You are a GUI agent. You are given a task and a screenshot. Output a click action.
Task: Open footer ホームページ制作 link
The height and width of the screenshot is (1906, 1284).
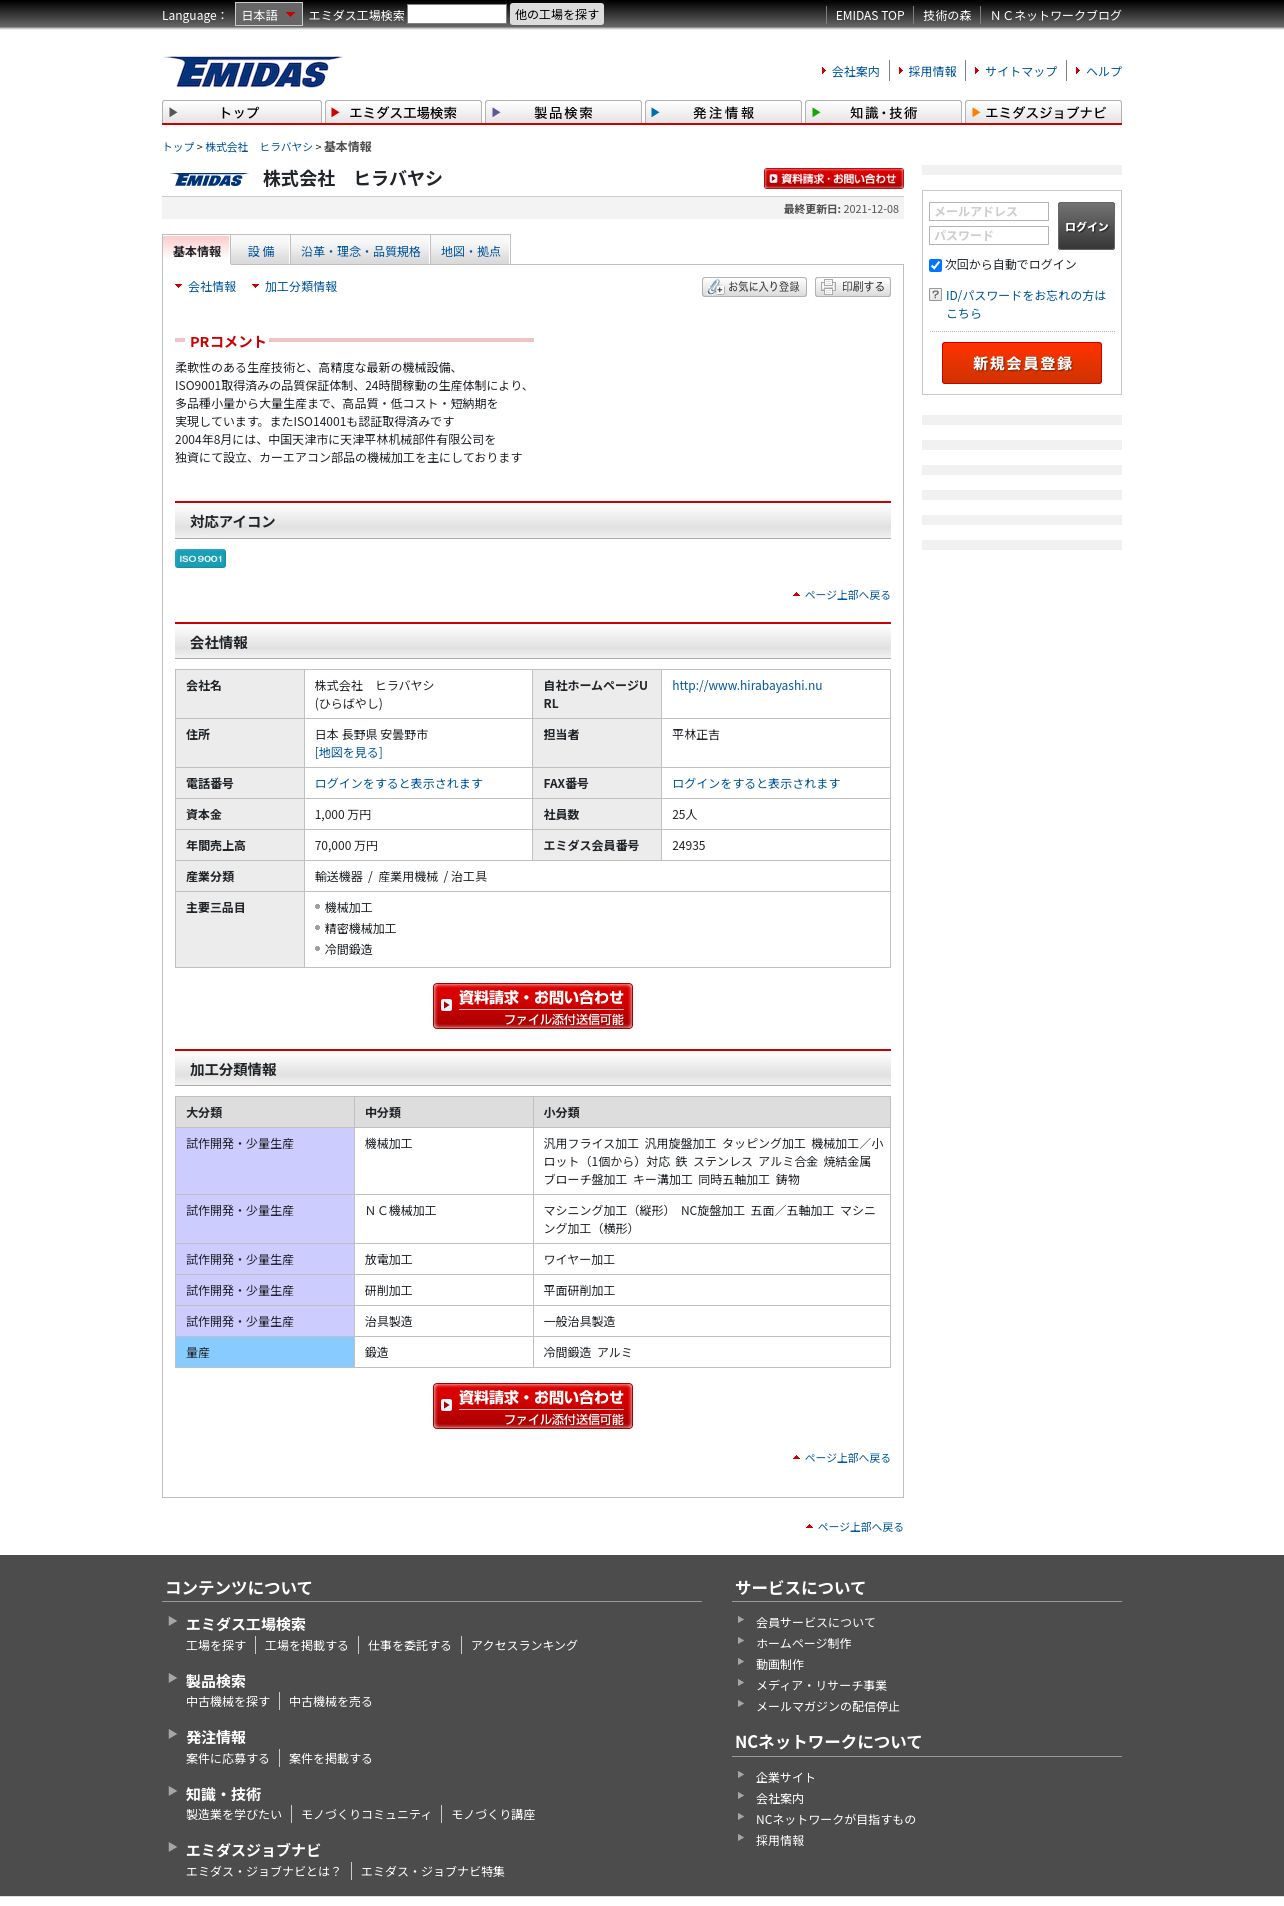[x=804, y=1644]
